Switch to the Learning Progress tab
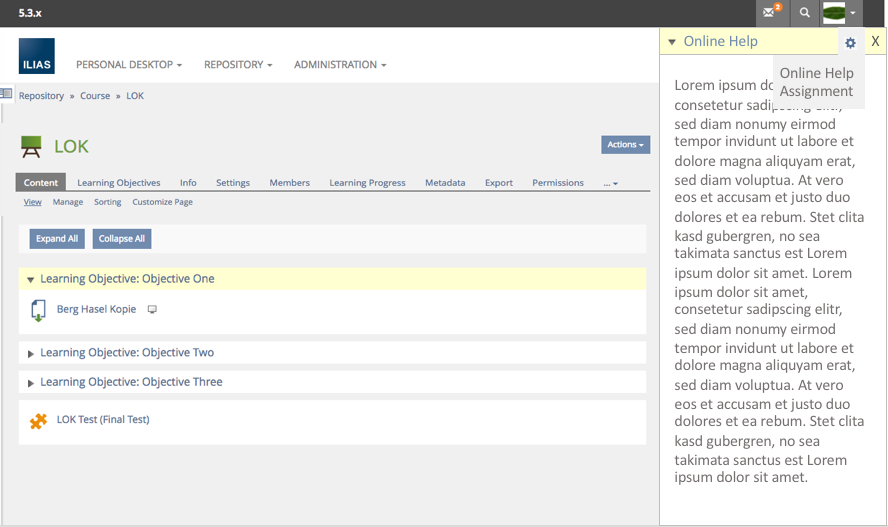The width and height of the screenshot is (888, 527). [367, 183]
